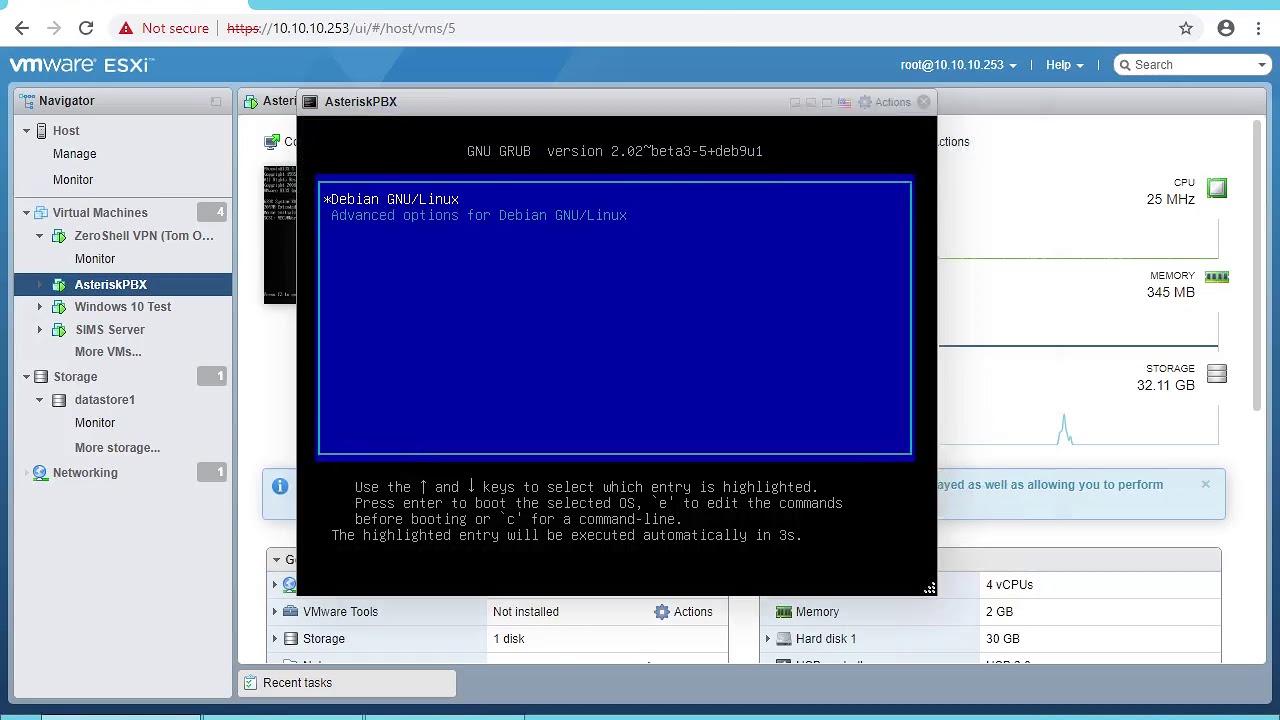Collapse the datastore1 tree node
Image resolution: width=1280 pixels, height=720 pixels.
(x=40, y=400)
